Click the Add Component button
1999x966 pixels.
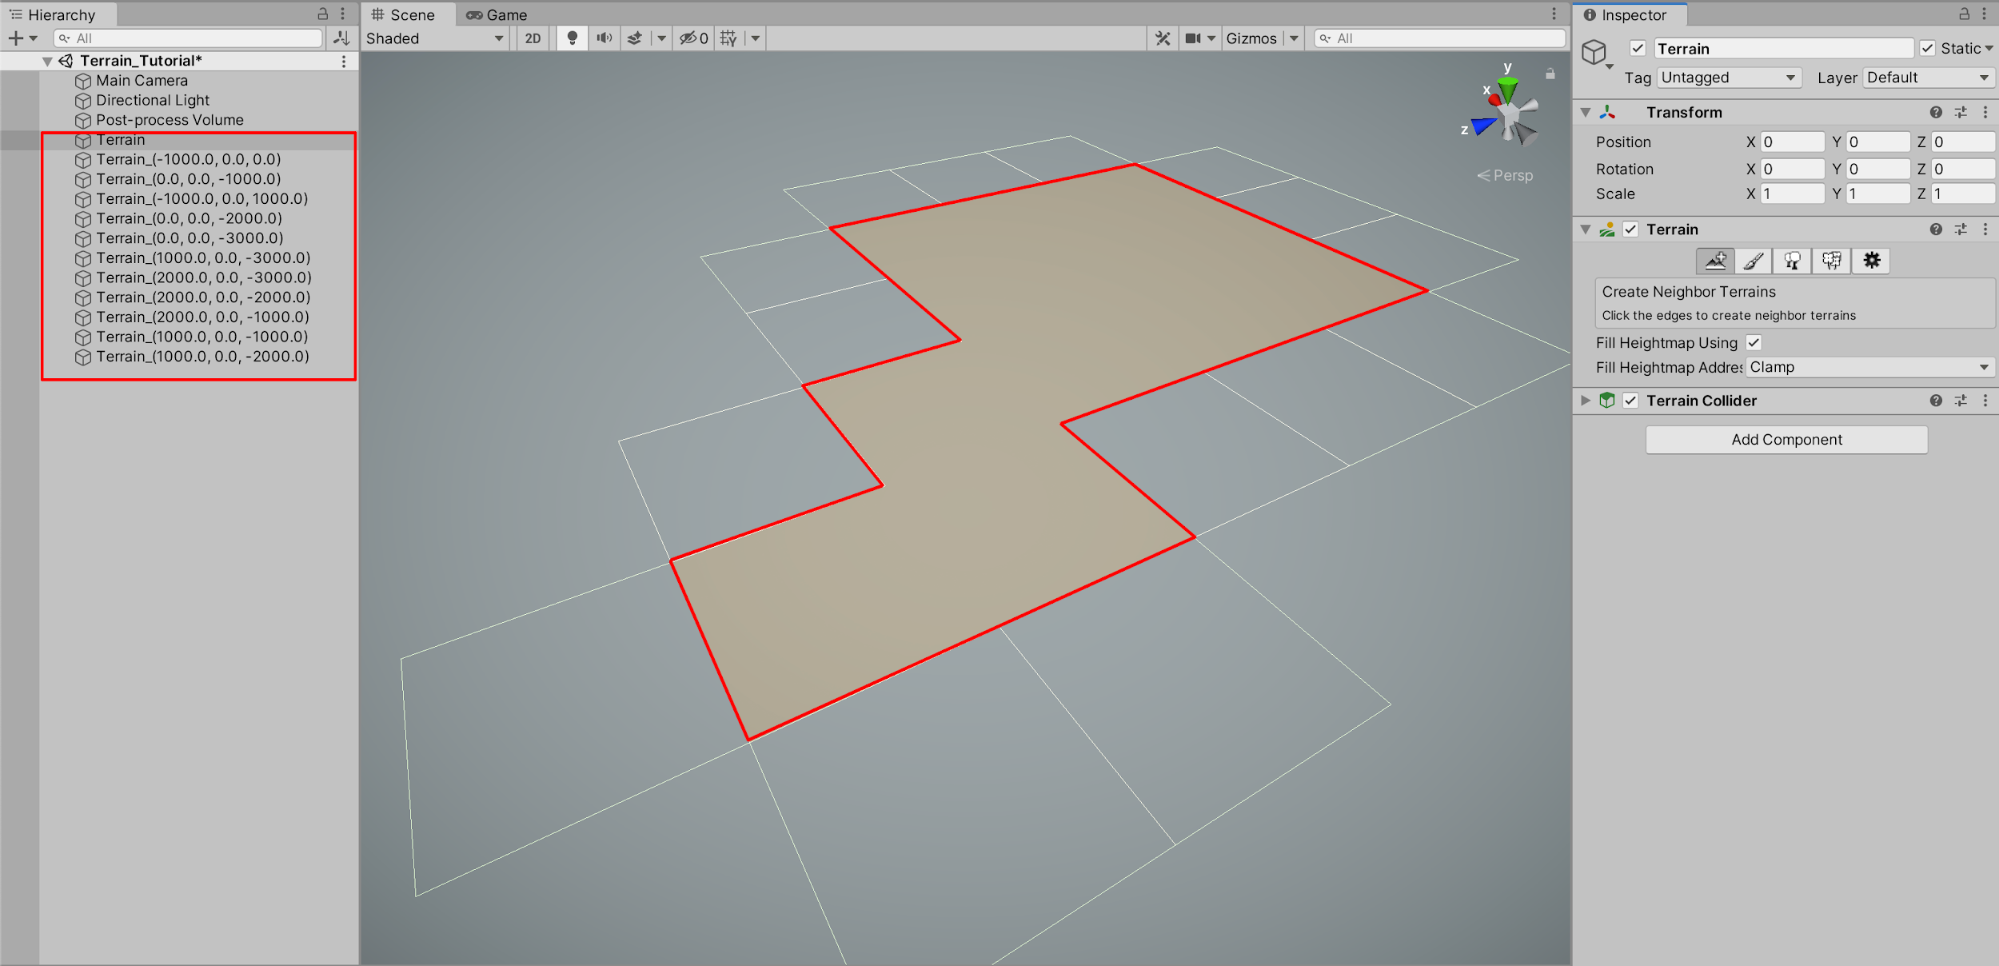coord(1786,439)
